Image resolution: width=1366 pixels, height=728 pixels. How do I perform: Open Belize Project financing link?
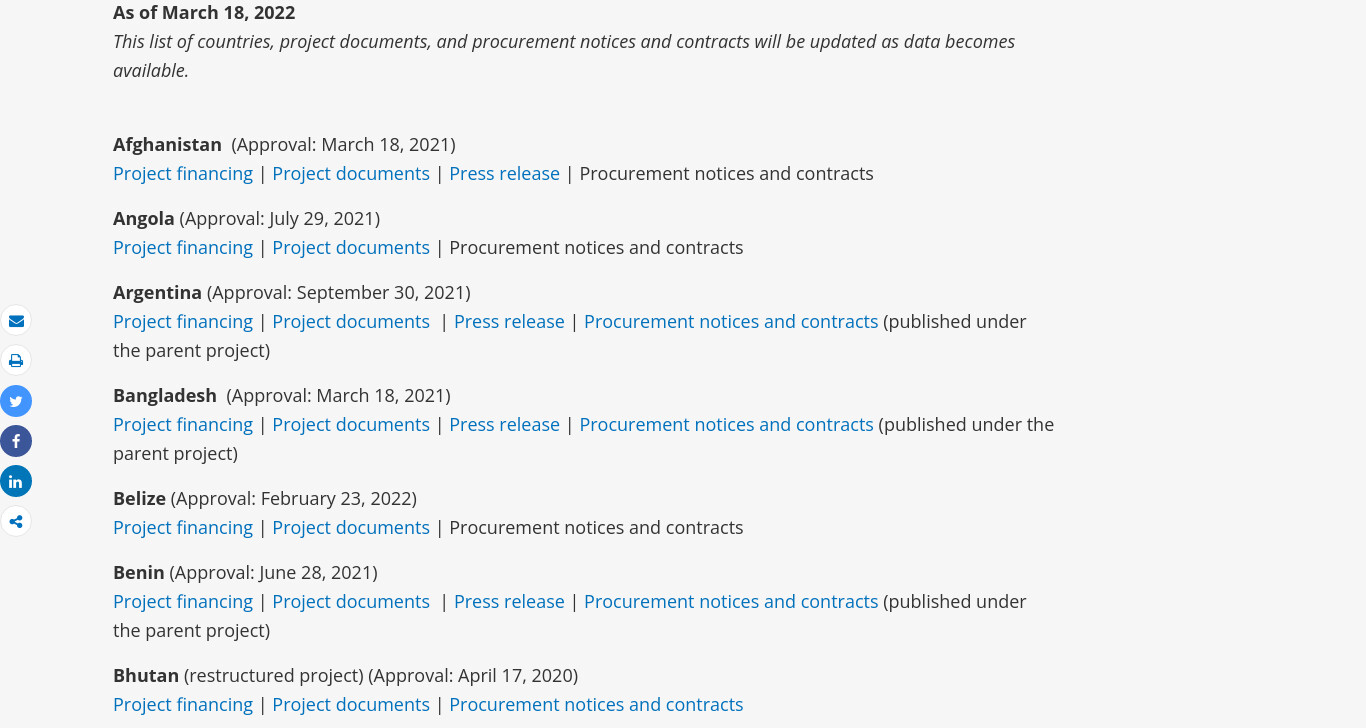pyautogui.click(x=183, y=527)
